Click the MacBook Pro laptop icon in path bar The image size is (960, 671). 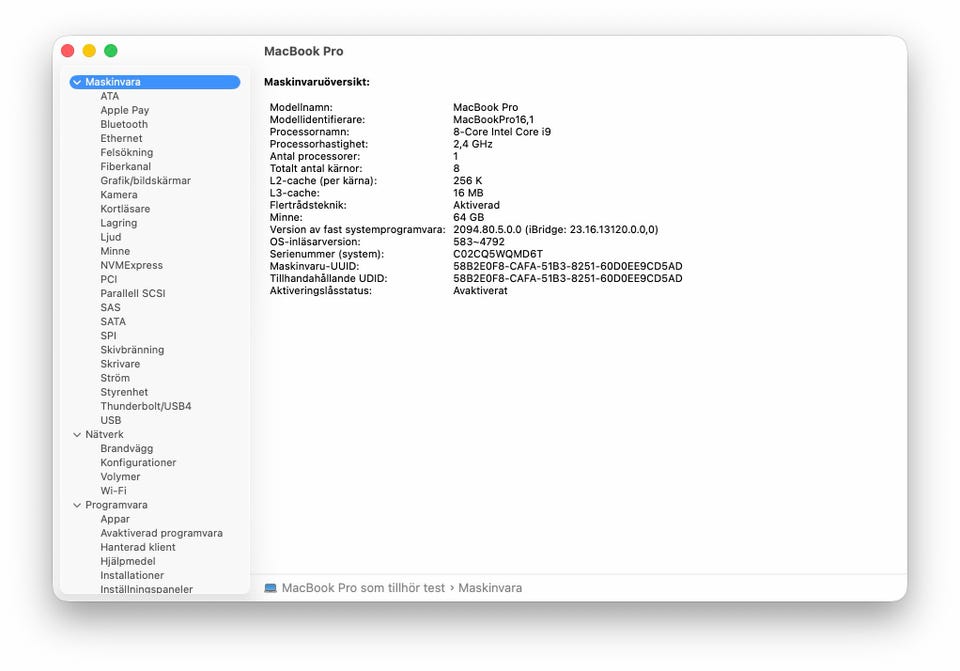pyautogui.click(x=271, y=588)
